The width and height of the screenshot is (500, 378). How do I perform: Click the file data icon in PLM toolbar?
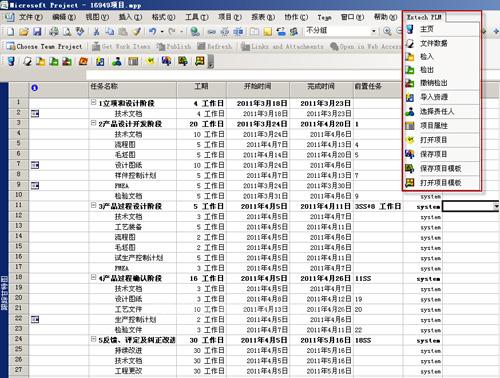coord(27,61)
